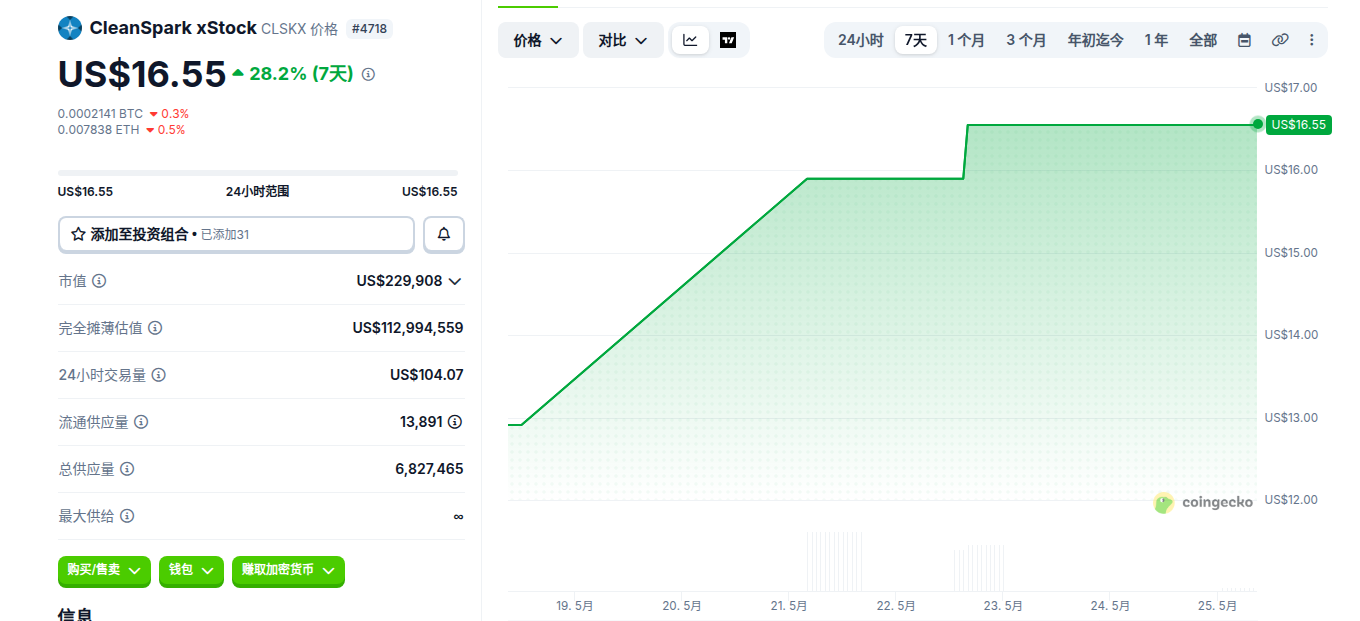
Task: Click the star icon to add to portfolio
Action: [x=78, y=235]
